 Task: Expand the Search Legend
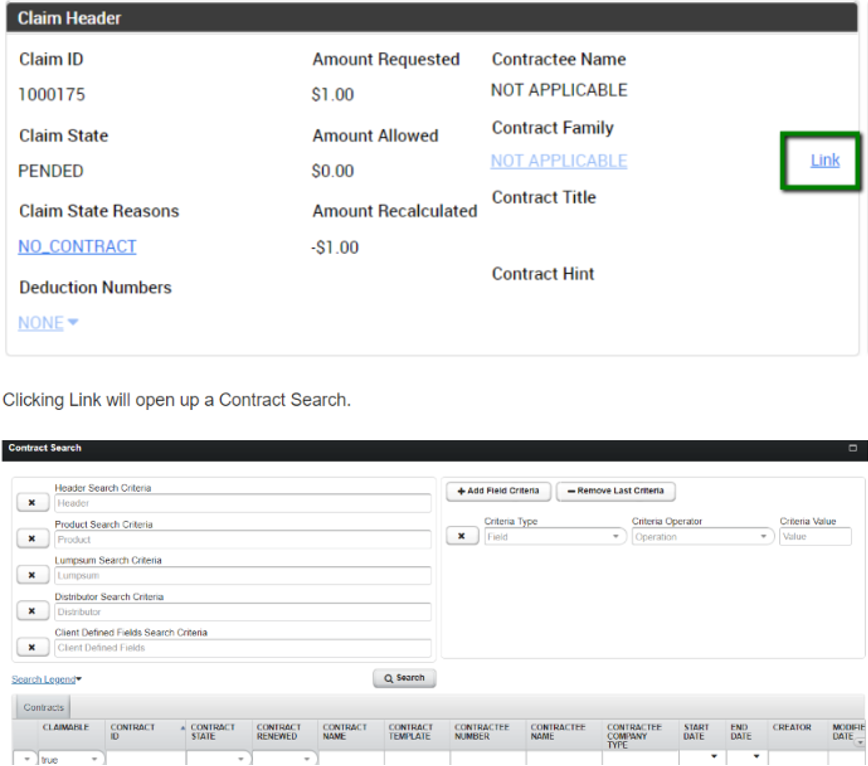pos(47,680)
